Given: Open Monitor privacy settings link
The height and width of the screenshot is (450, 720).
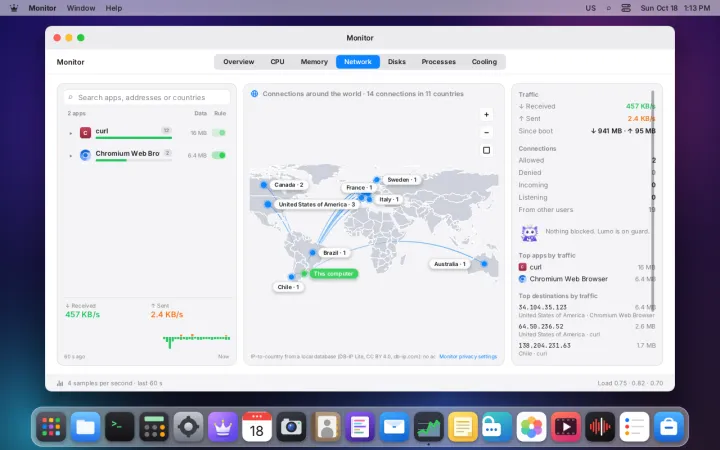Looking at the screenshot, I should (468, 356).
